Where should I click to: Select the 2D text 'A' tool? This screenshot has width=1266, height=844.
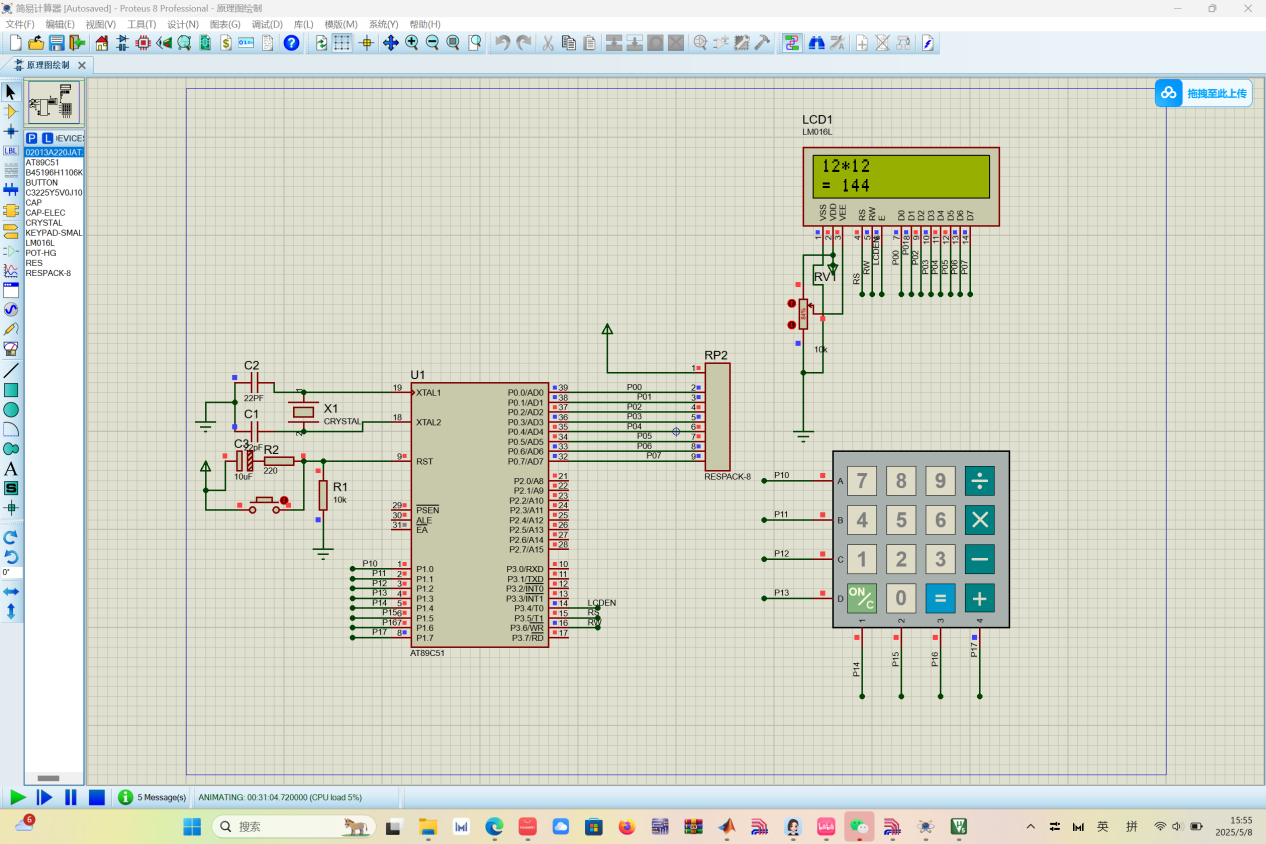(x=11, y=468)
